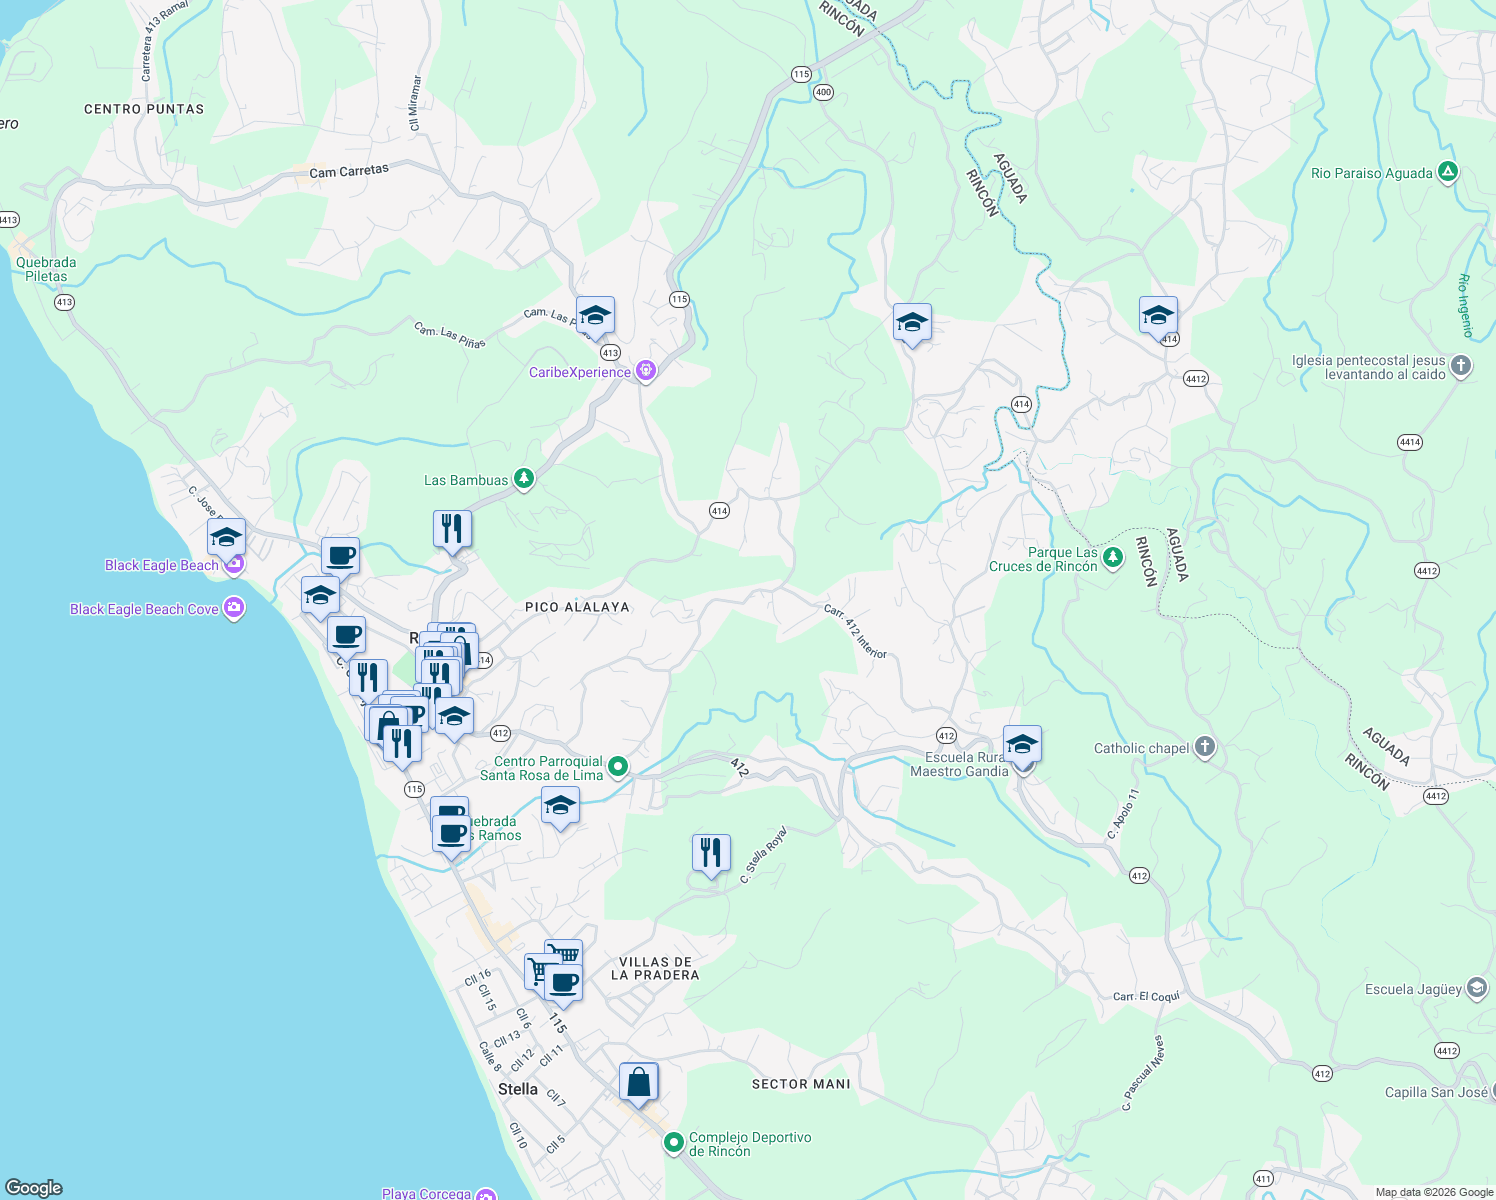Open the Rio Paraiso Aguada park marker

pyautogui.click(x=1447, y=171)
